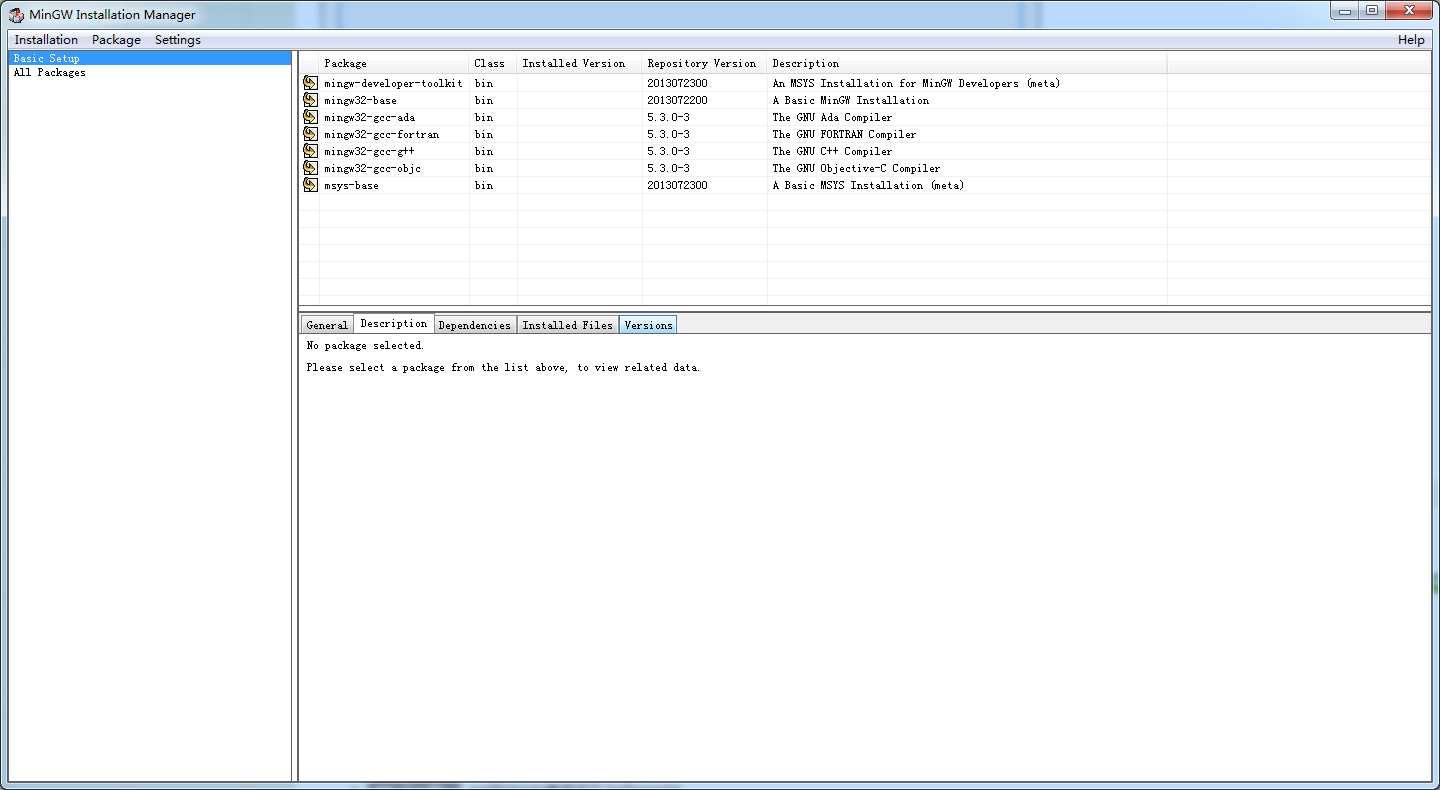Open the Settings menu
Image resolution: width=1440 pixels, height=790 pixels.
tap(178, 40)
